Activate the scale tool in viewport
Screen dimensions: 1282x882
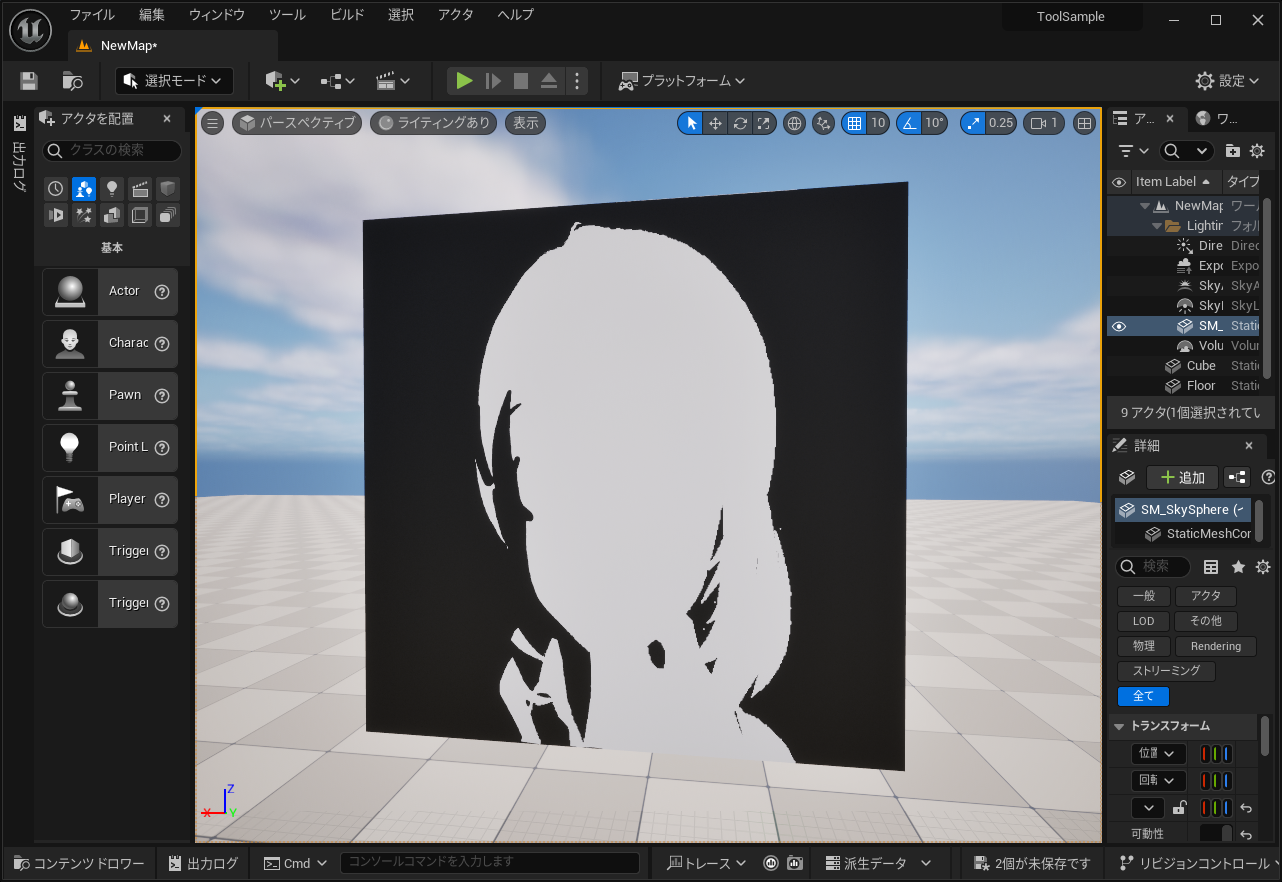763,123
